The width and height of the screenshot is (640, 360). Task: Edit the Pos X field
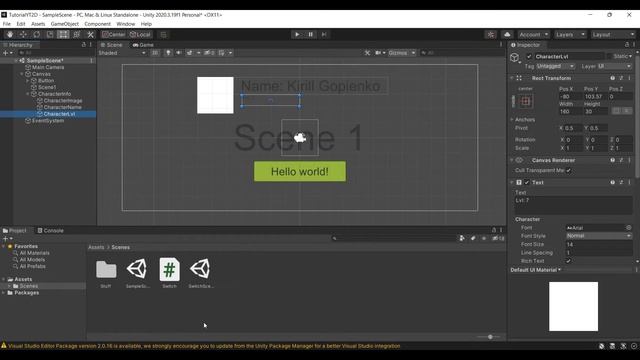tap(570, 97)
